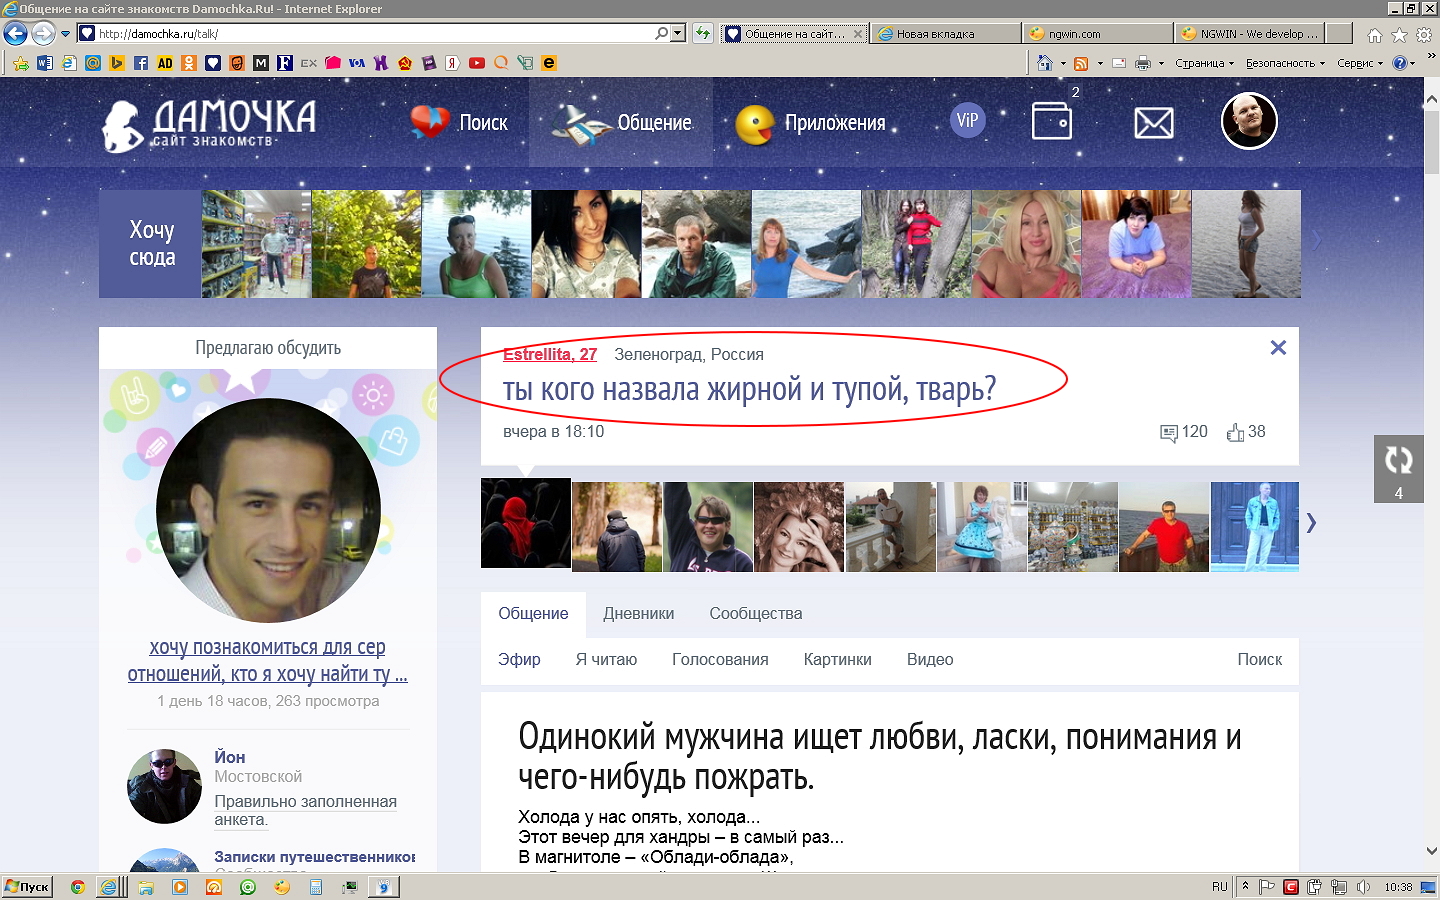The height and width of the screenshot is (900, 1440).
Task: Open the "Сервис" command bar menu
Action: point(1360,63)
